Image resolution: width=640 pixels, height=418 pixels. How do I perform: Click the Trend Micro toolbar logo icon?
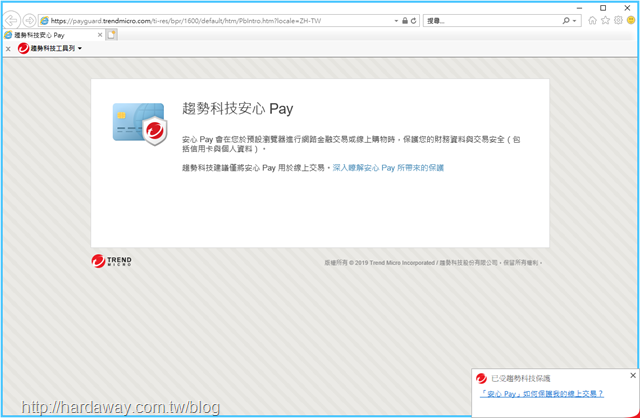[23, 49]
